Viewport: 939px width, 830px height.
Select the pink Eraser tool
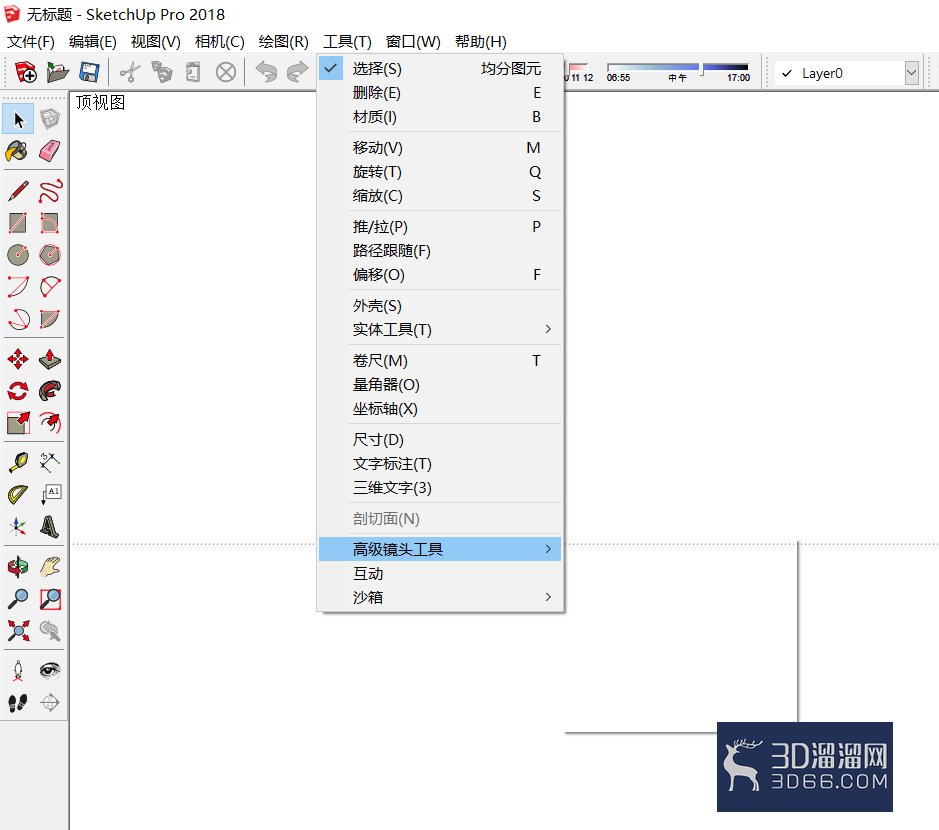click(x=50, y=151)
